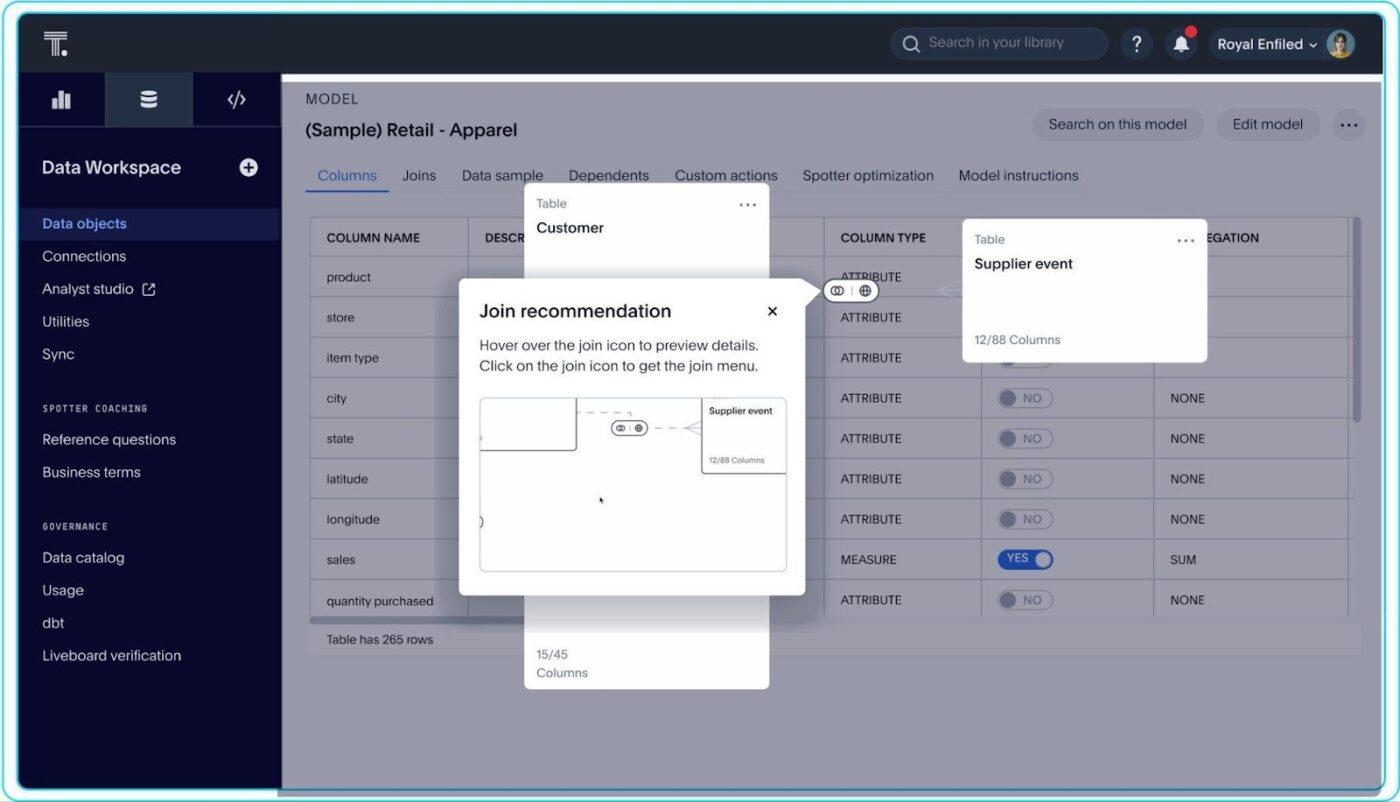Click the Edit model button
This screenshot has width=1400, height=802.
coord(1266,124)
